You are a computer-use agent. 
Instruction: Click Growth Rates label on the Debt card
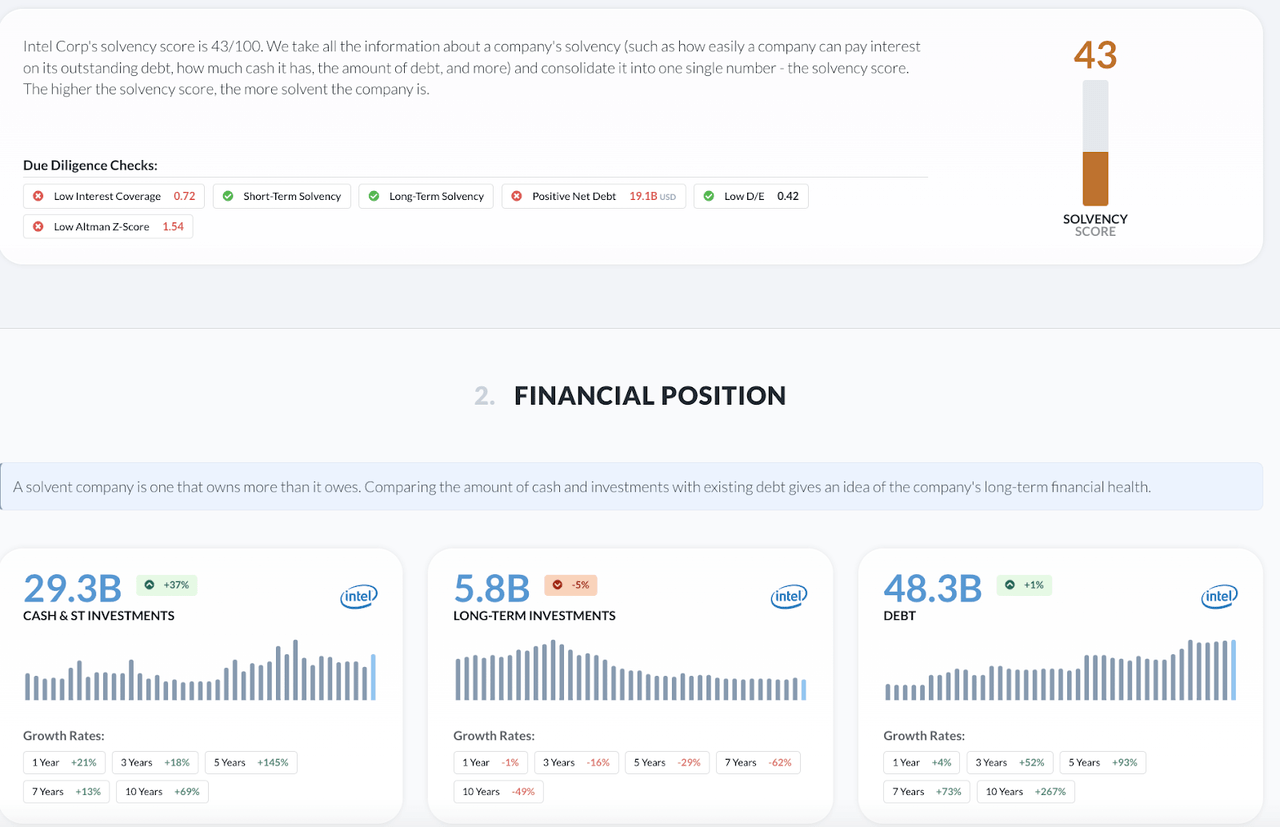(924, 736)
